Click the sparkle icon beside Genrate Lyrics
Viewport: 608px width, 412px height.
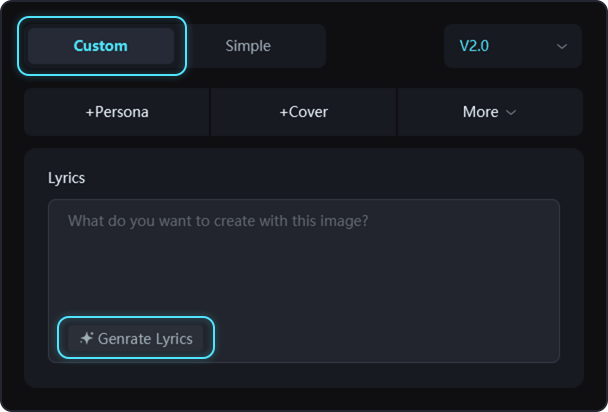point(86,339)
